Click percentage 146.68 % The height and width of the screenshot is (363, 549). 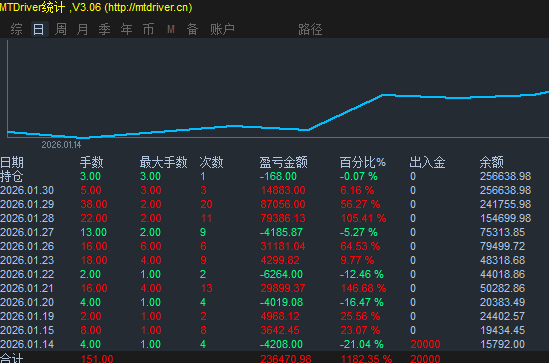point(363,288)
